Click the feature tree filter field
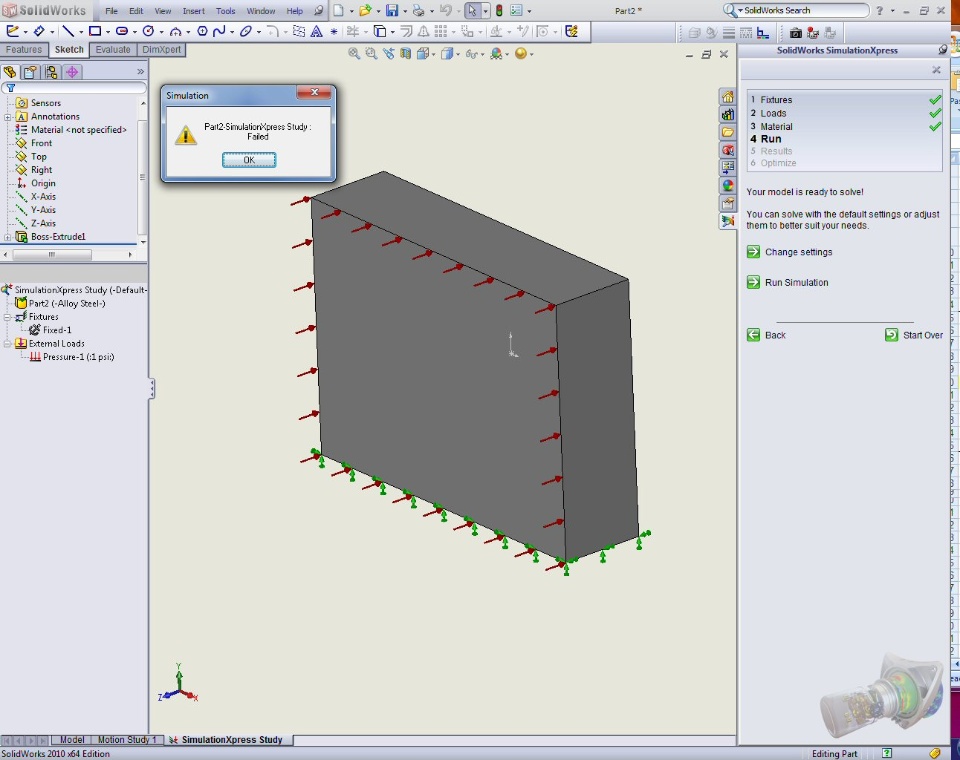Image resolution: width=960 pixels, height=760 pixels. pos(73,88)
